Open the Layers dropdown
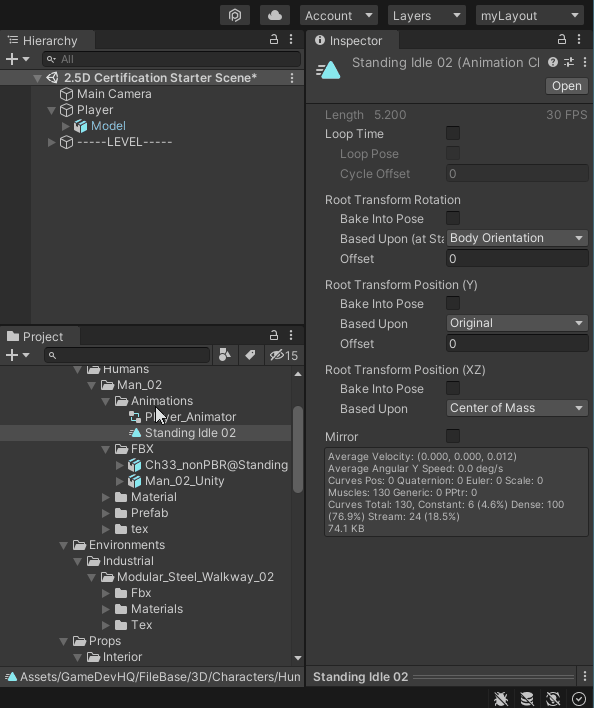This screenshot has width=594, height=708. click(x=427, y=15)
